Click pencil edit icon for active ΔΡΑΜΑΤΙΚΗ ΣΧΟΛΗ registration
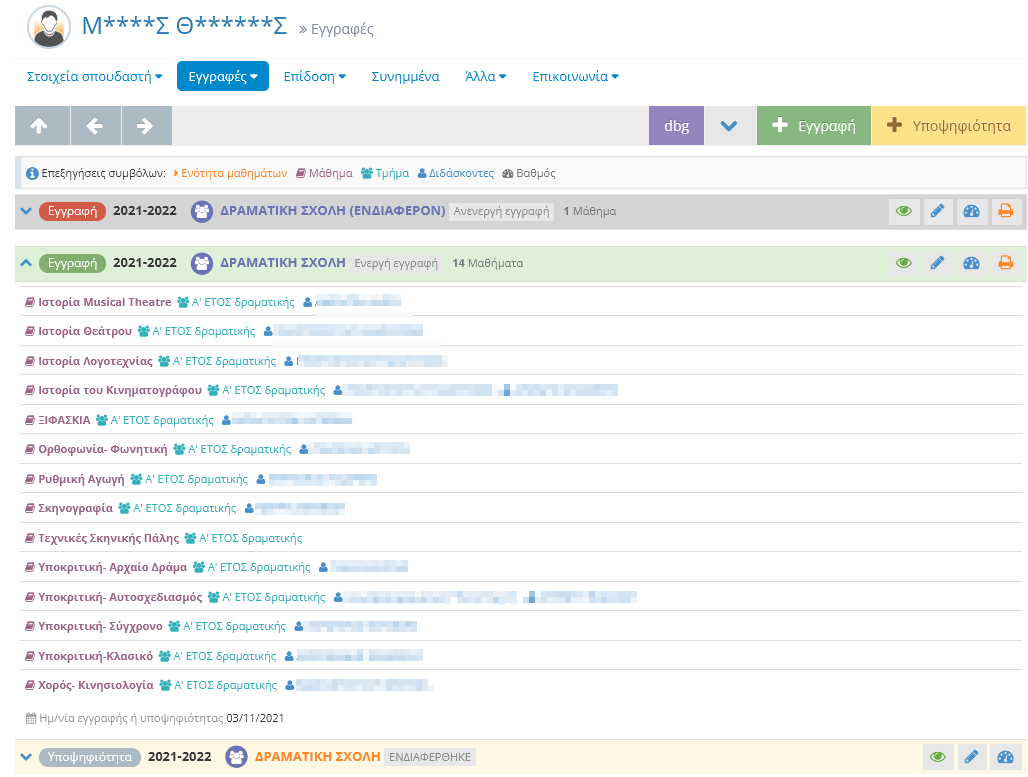The height and width of the screenshot is (777, 1028). (x=937, y=263)
